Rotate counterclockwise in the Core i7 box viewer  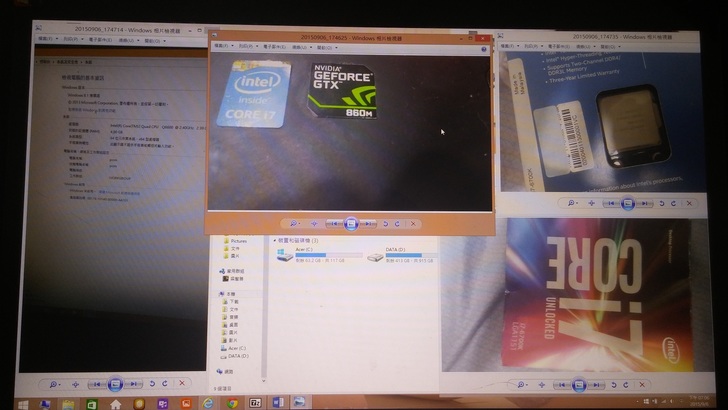(613, 385)
